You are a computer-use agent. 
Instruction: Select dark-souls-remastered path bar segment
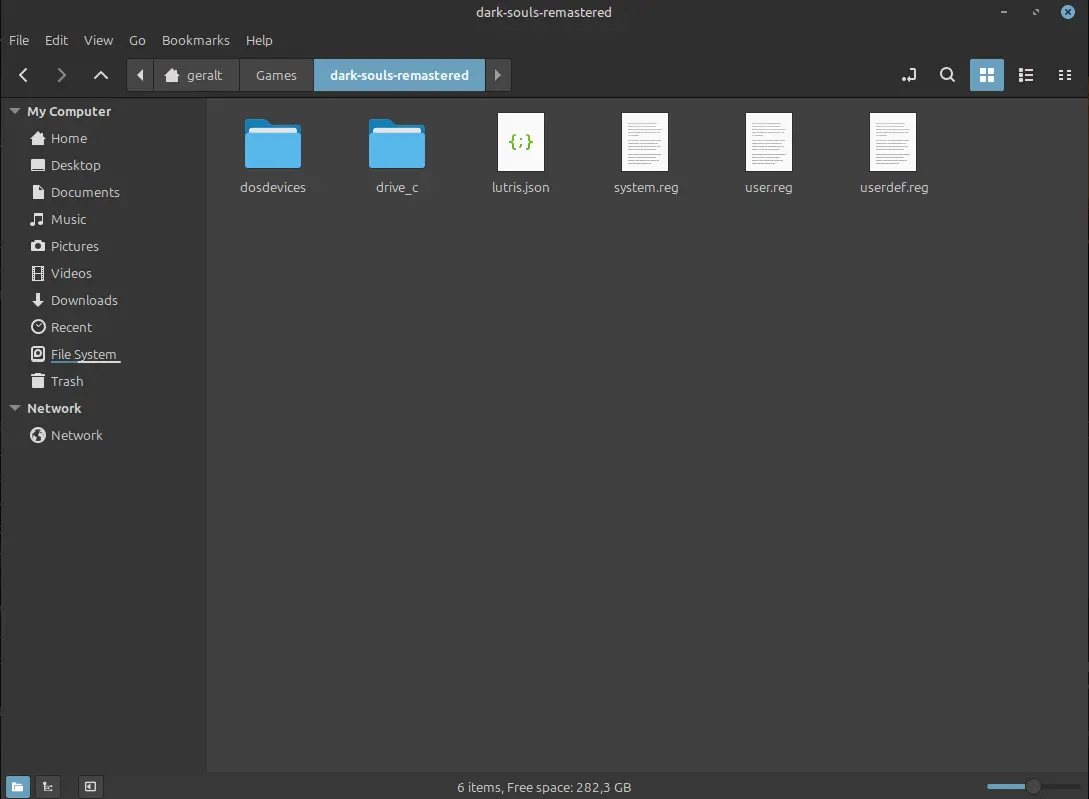click(399, 75)
